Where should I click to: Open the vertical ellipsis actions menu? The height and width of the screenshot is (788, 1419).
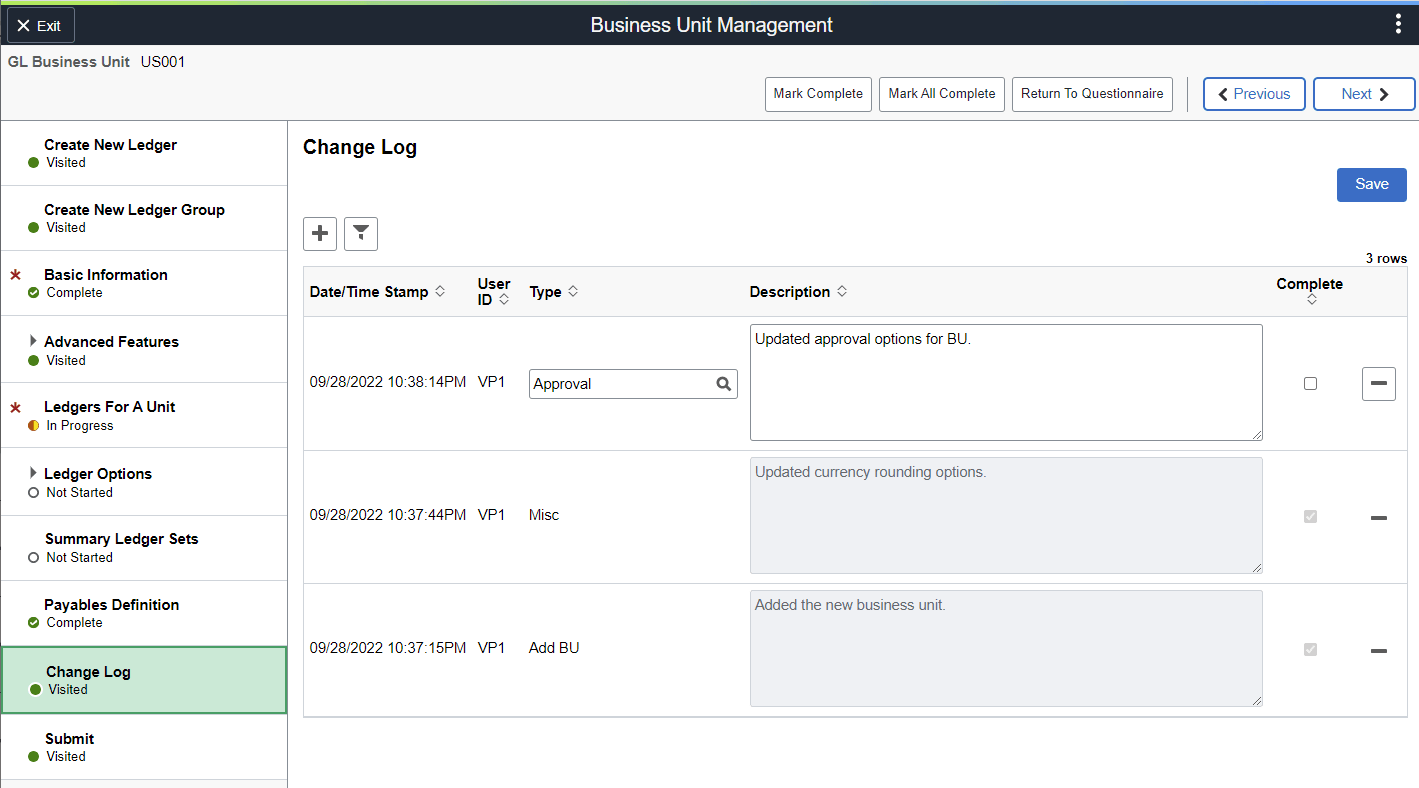(x=1398, y=25)
